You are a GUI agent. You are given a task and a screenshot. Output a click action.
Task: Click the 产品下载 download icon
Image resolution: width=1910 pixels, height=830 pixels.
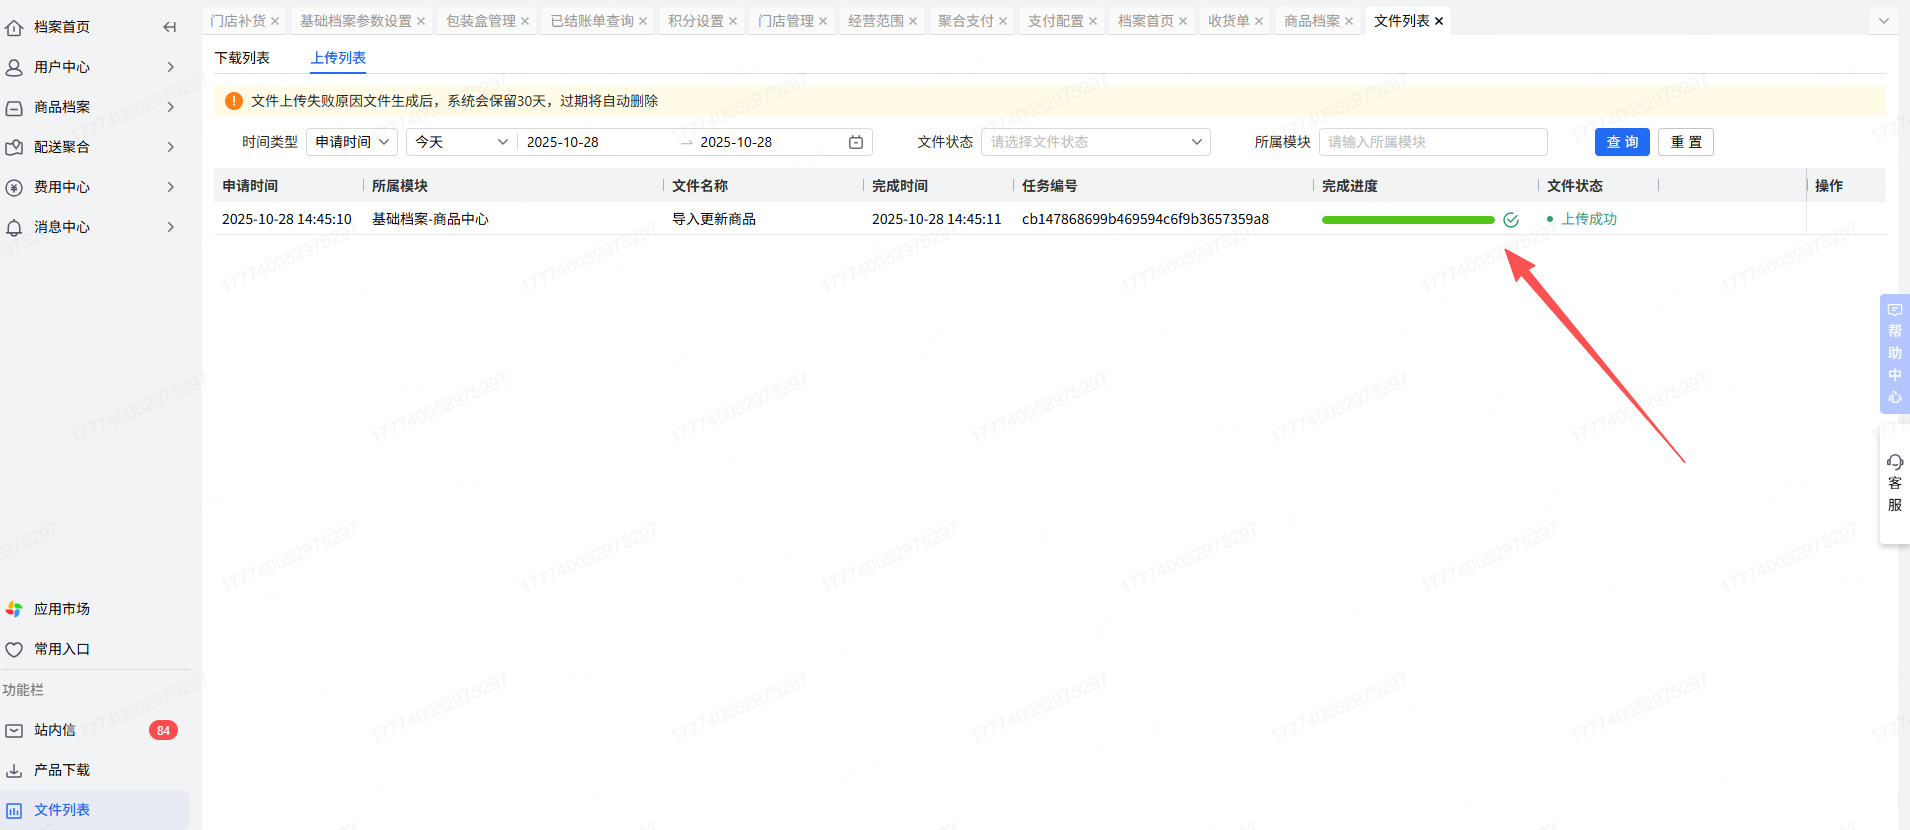[14, 770]
